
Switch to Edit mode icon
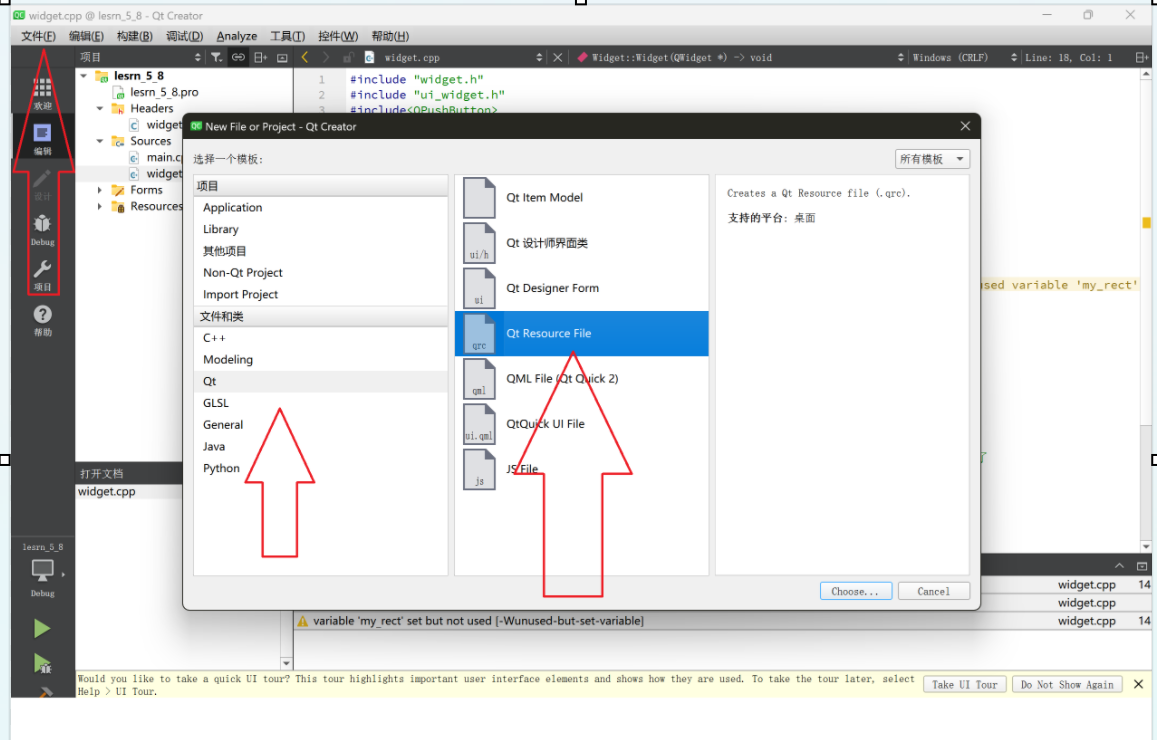point(42,139)
